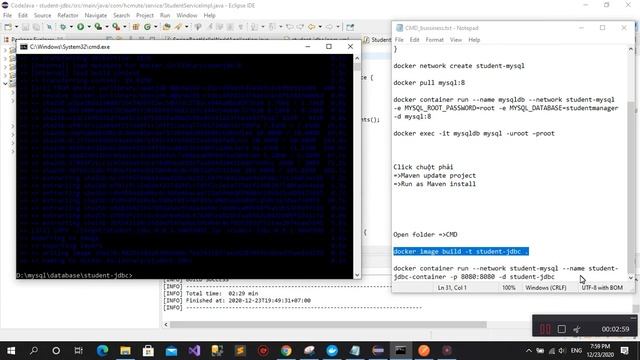Click Search flashlight icon in Eclipse toolbar
Image resolution: width=640 pixels, height=360 pixels.
point(178,27)
